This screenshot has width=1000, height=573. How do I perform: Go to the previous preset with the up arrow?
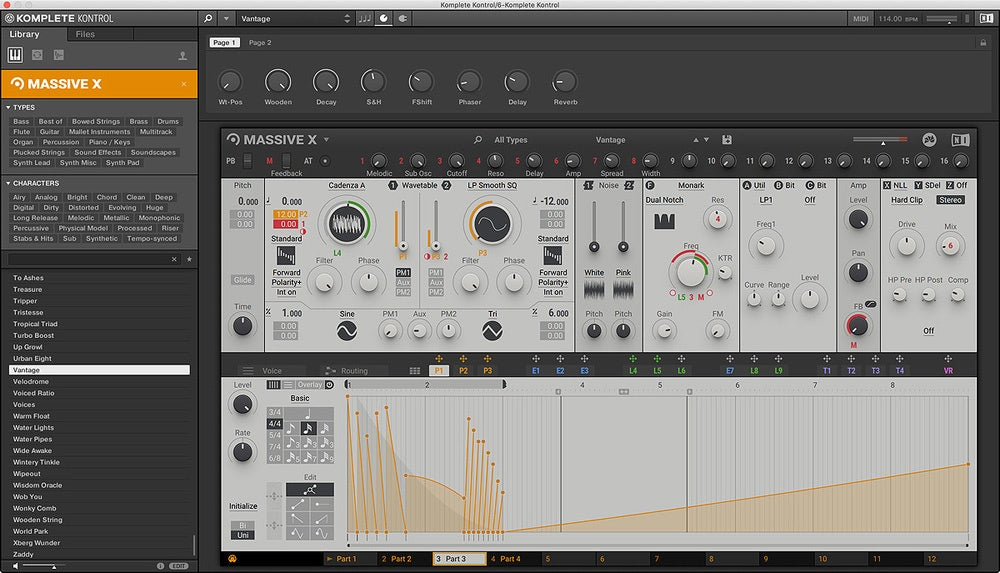click(x=696, y=140)
